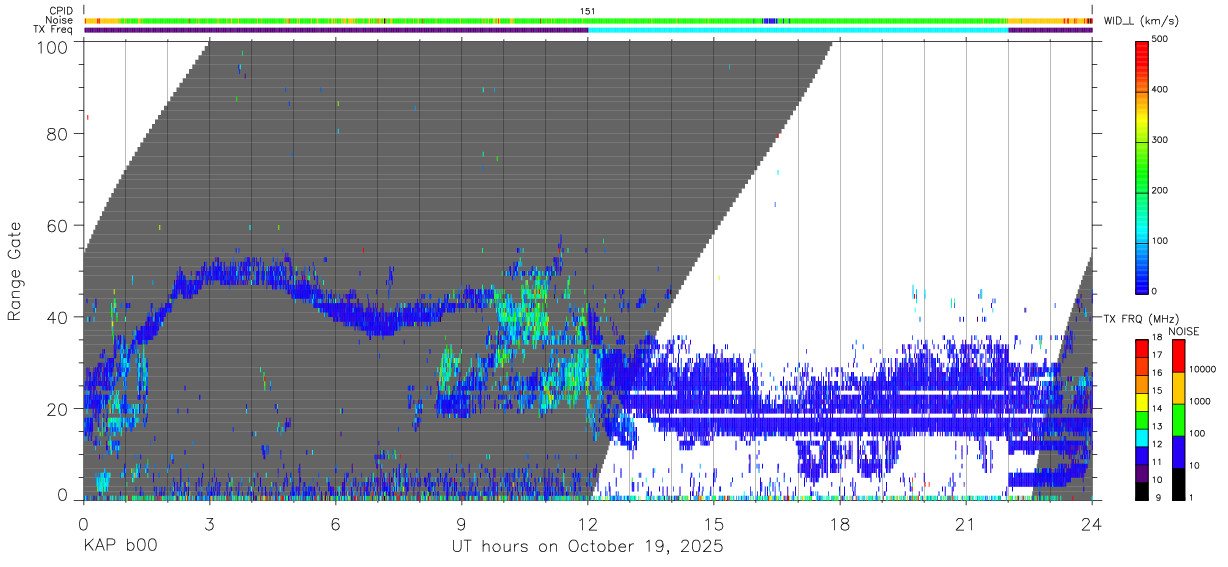Click the '40' Range Gate axis tick
Image resolution: width=1228 pixels, height=567 pixels.
[x=58, y=317]
